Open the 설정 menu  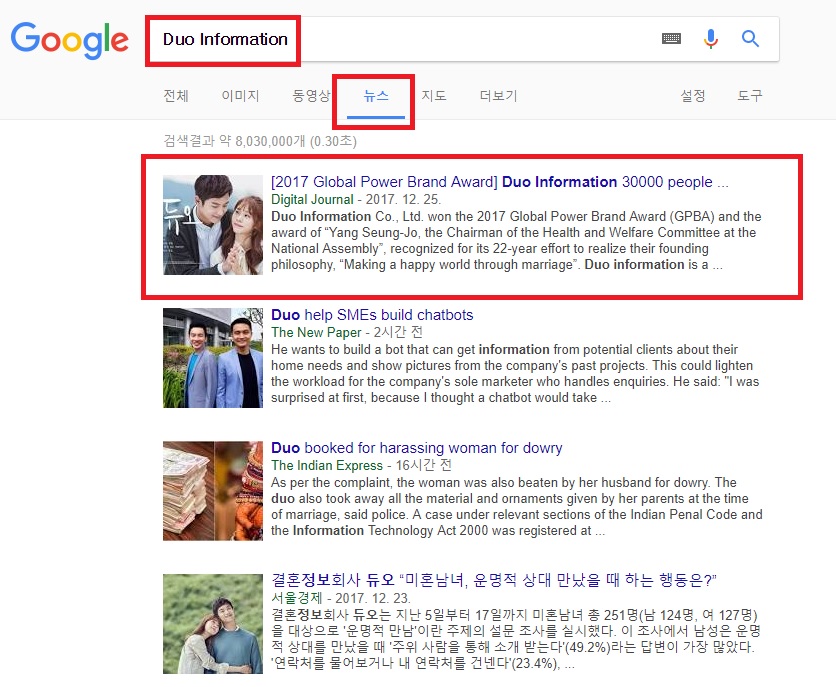tap(693, 95)
